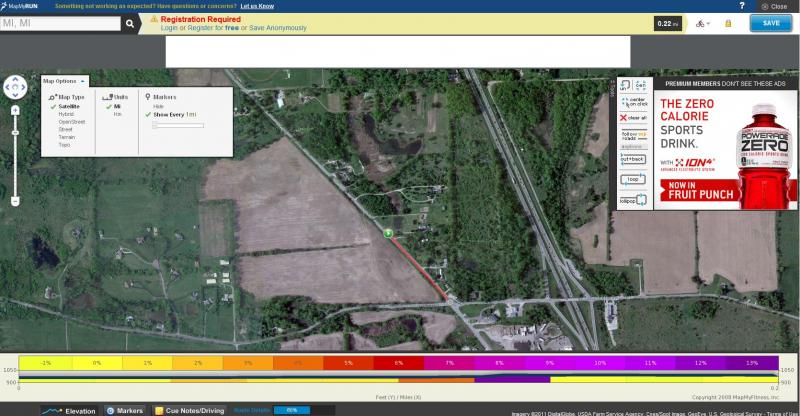The image size is (800, 416).
Task: Click the clear all route tool
Action: click(634, 118)
